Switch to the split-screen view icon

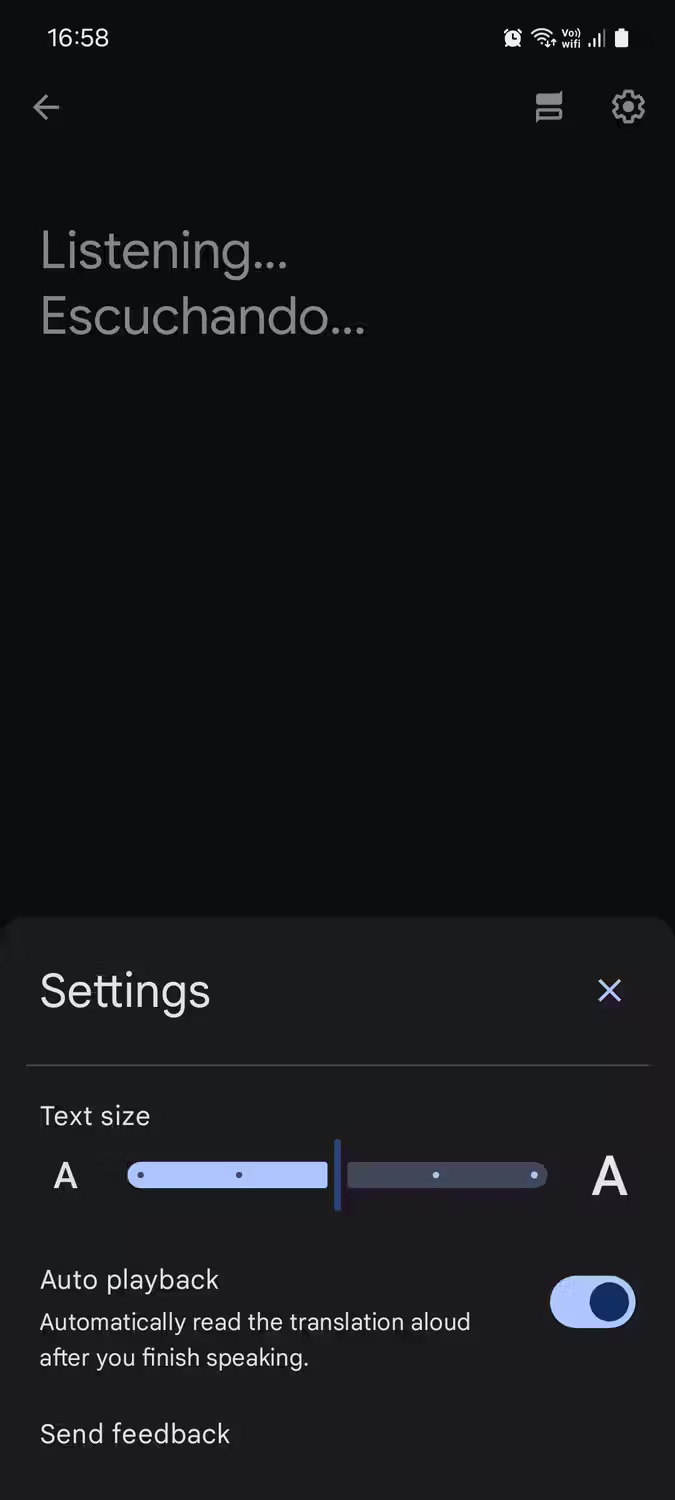coord(549,107)
